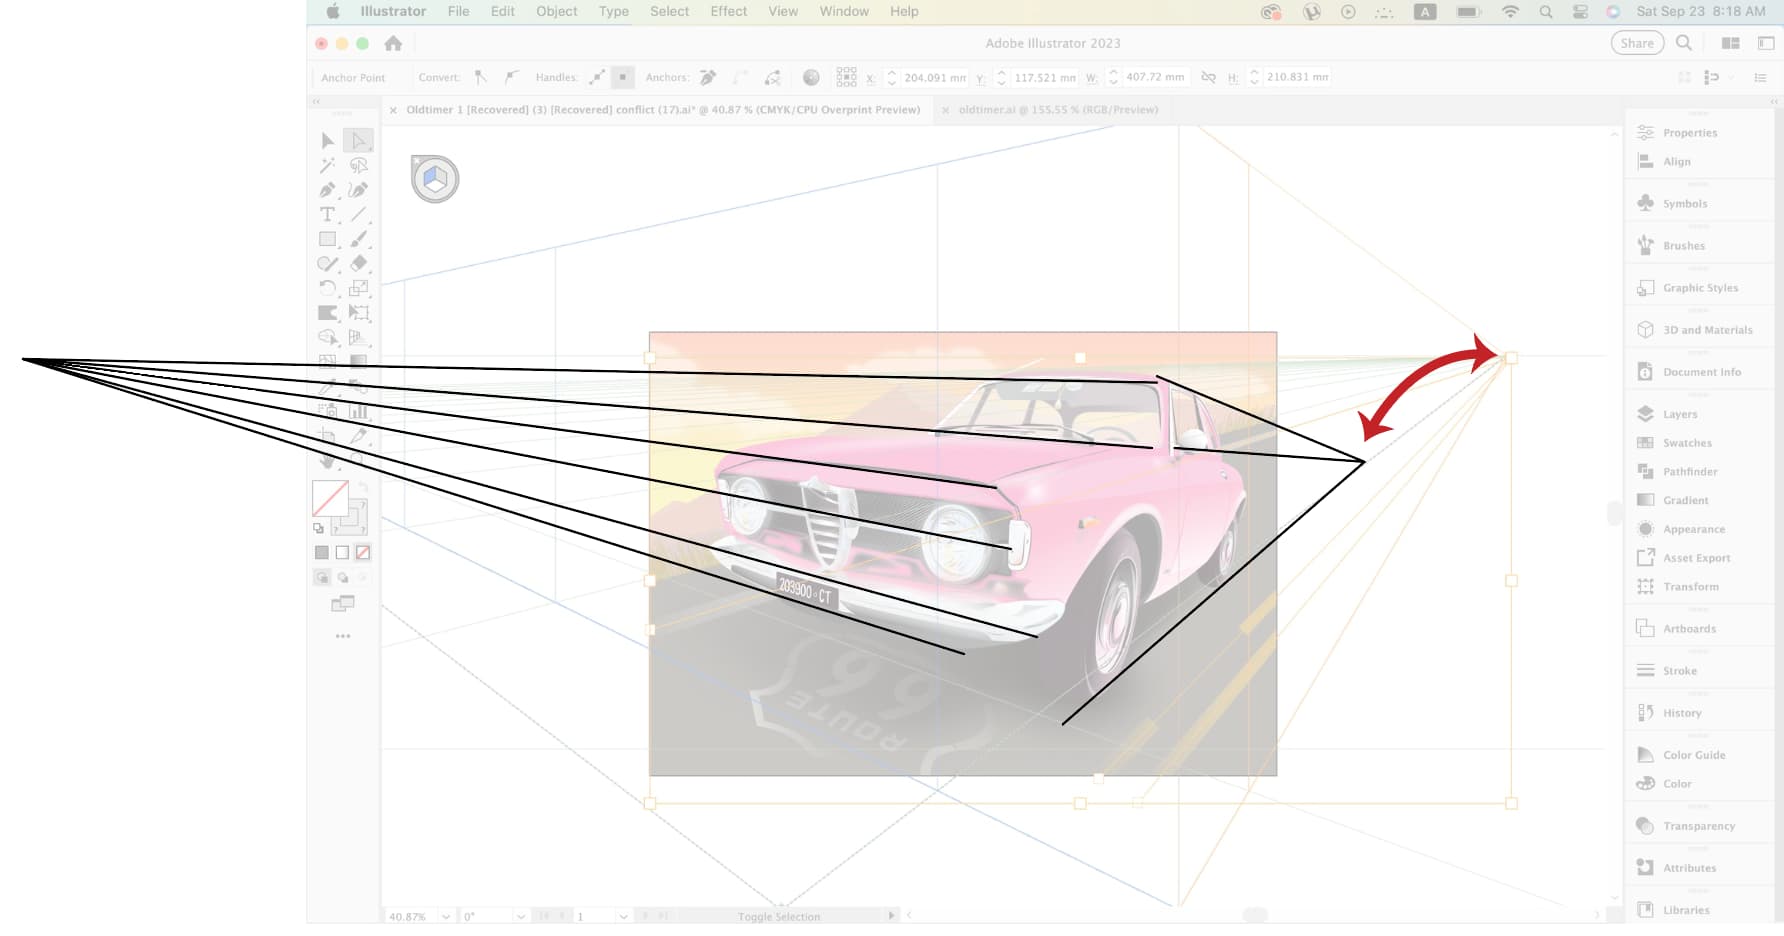Select the Perspective Grid tool
This screenshot has height=936, width=1784.
tap(358, 338)
